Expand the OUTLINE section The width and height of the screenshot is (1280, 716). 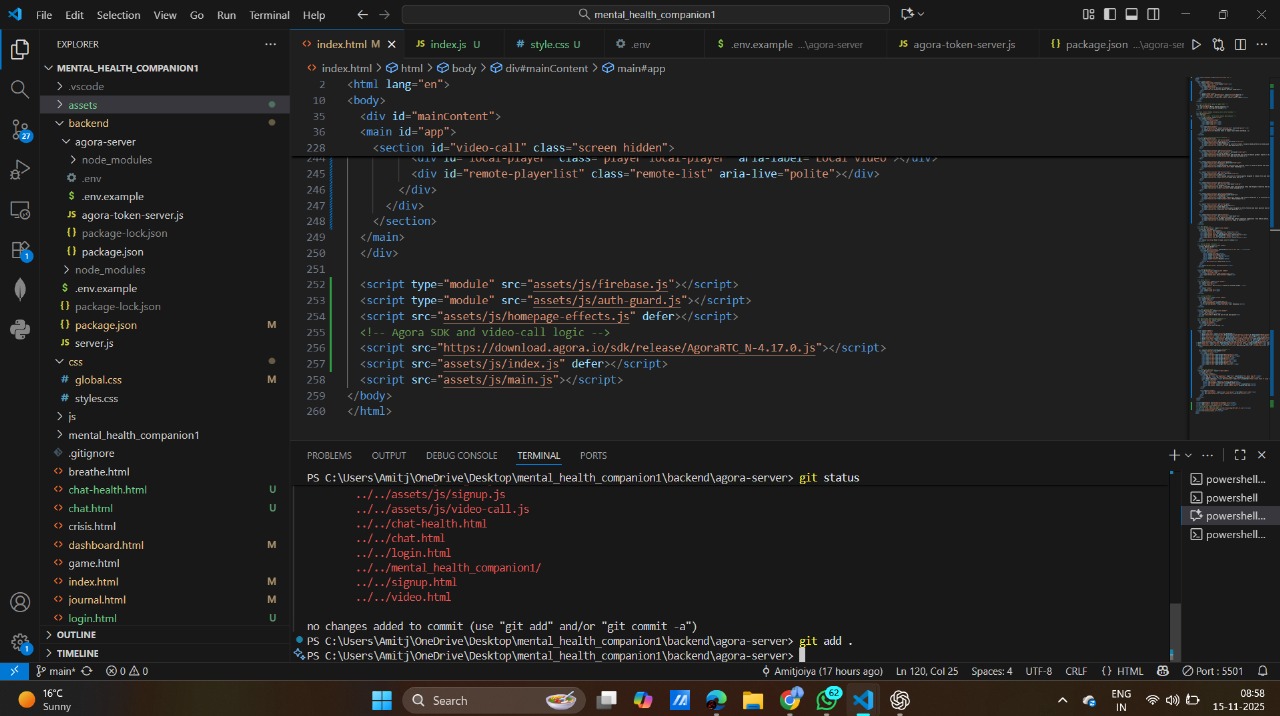click(x=76, y=635)
